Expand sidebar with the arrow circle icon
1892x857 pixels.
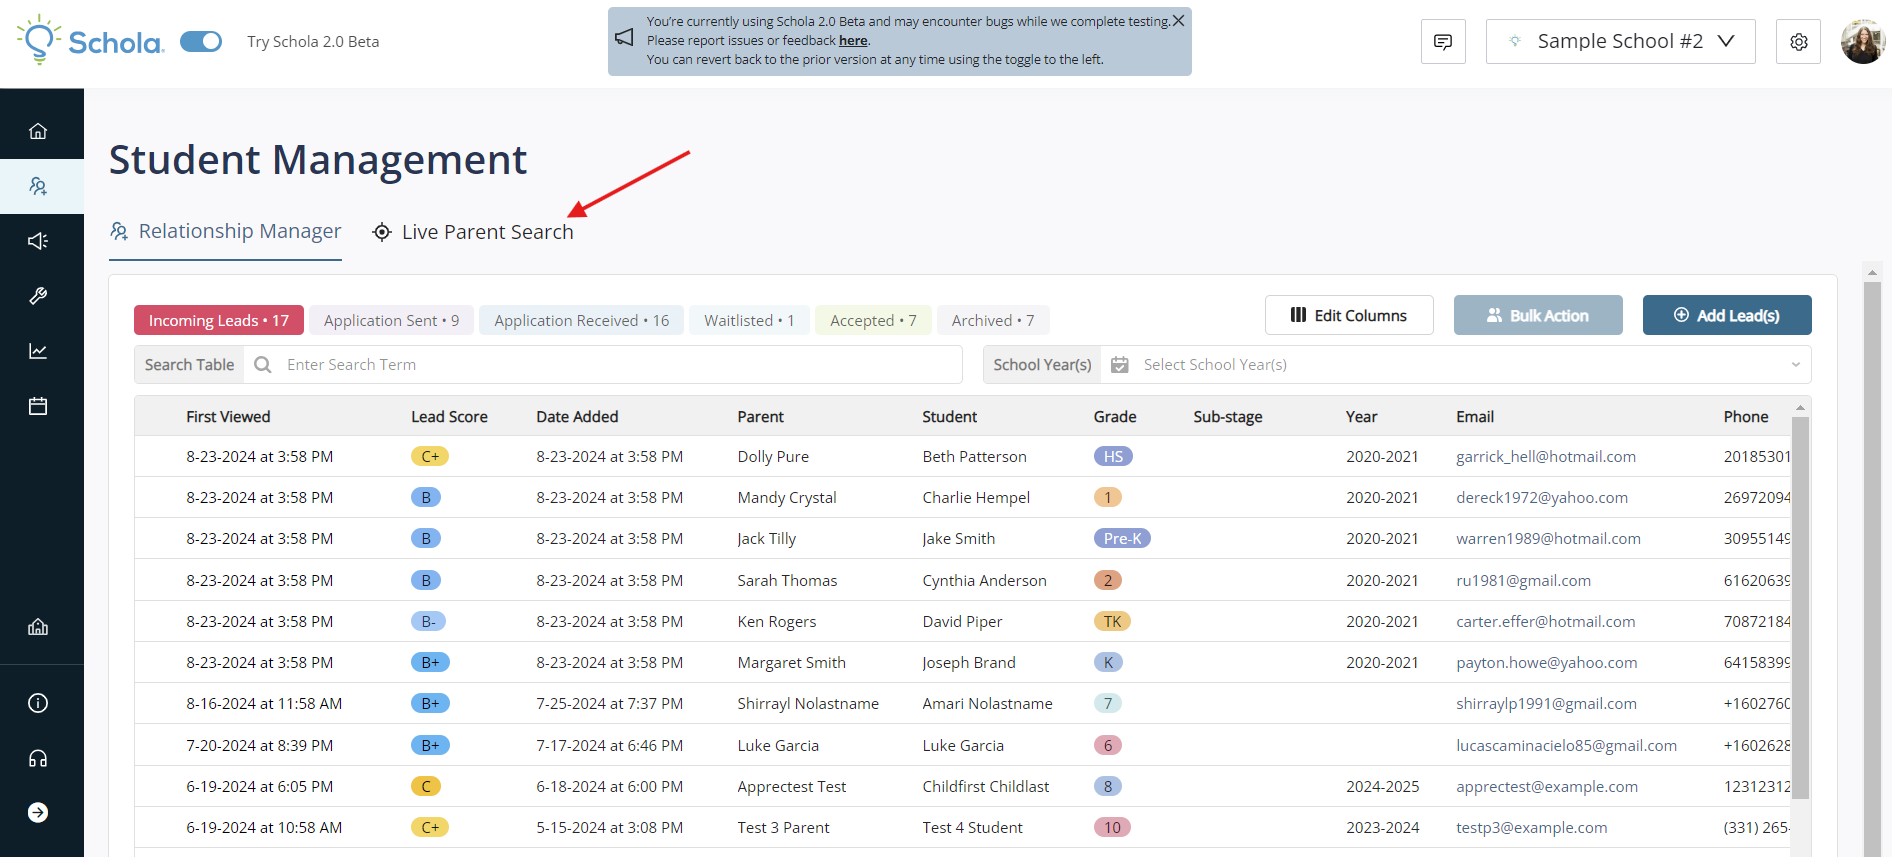38,812
